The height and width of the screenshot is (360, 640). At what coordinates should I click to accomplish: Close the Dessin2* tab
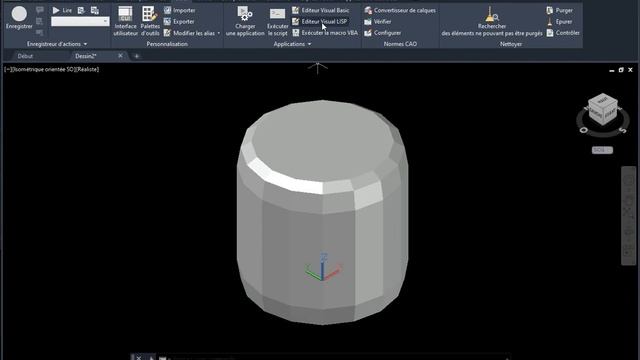point(120,56)
